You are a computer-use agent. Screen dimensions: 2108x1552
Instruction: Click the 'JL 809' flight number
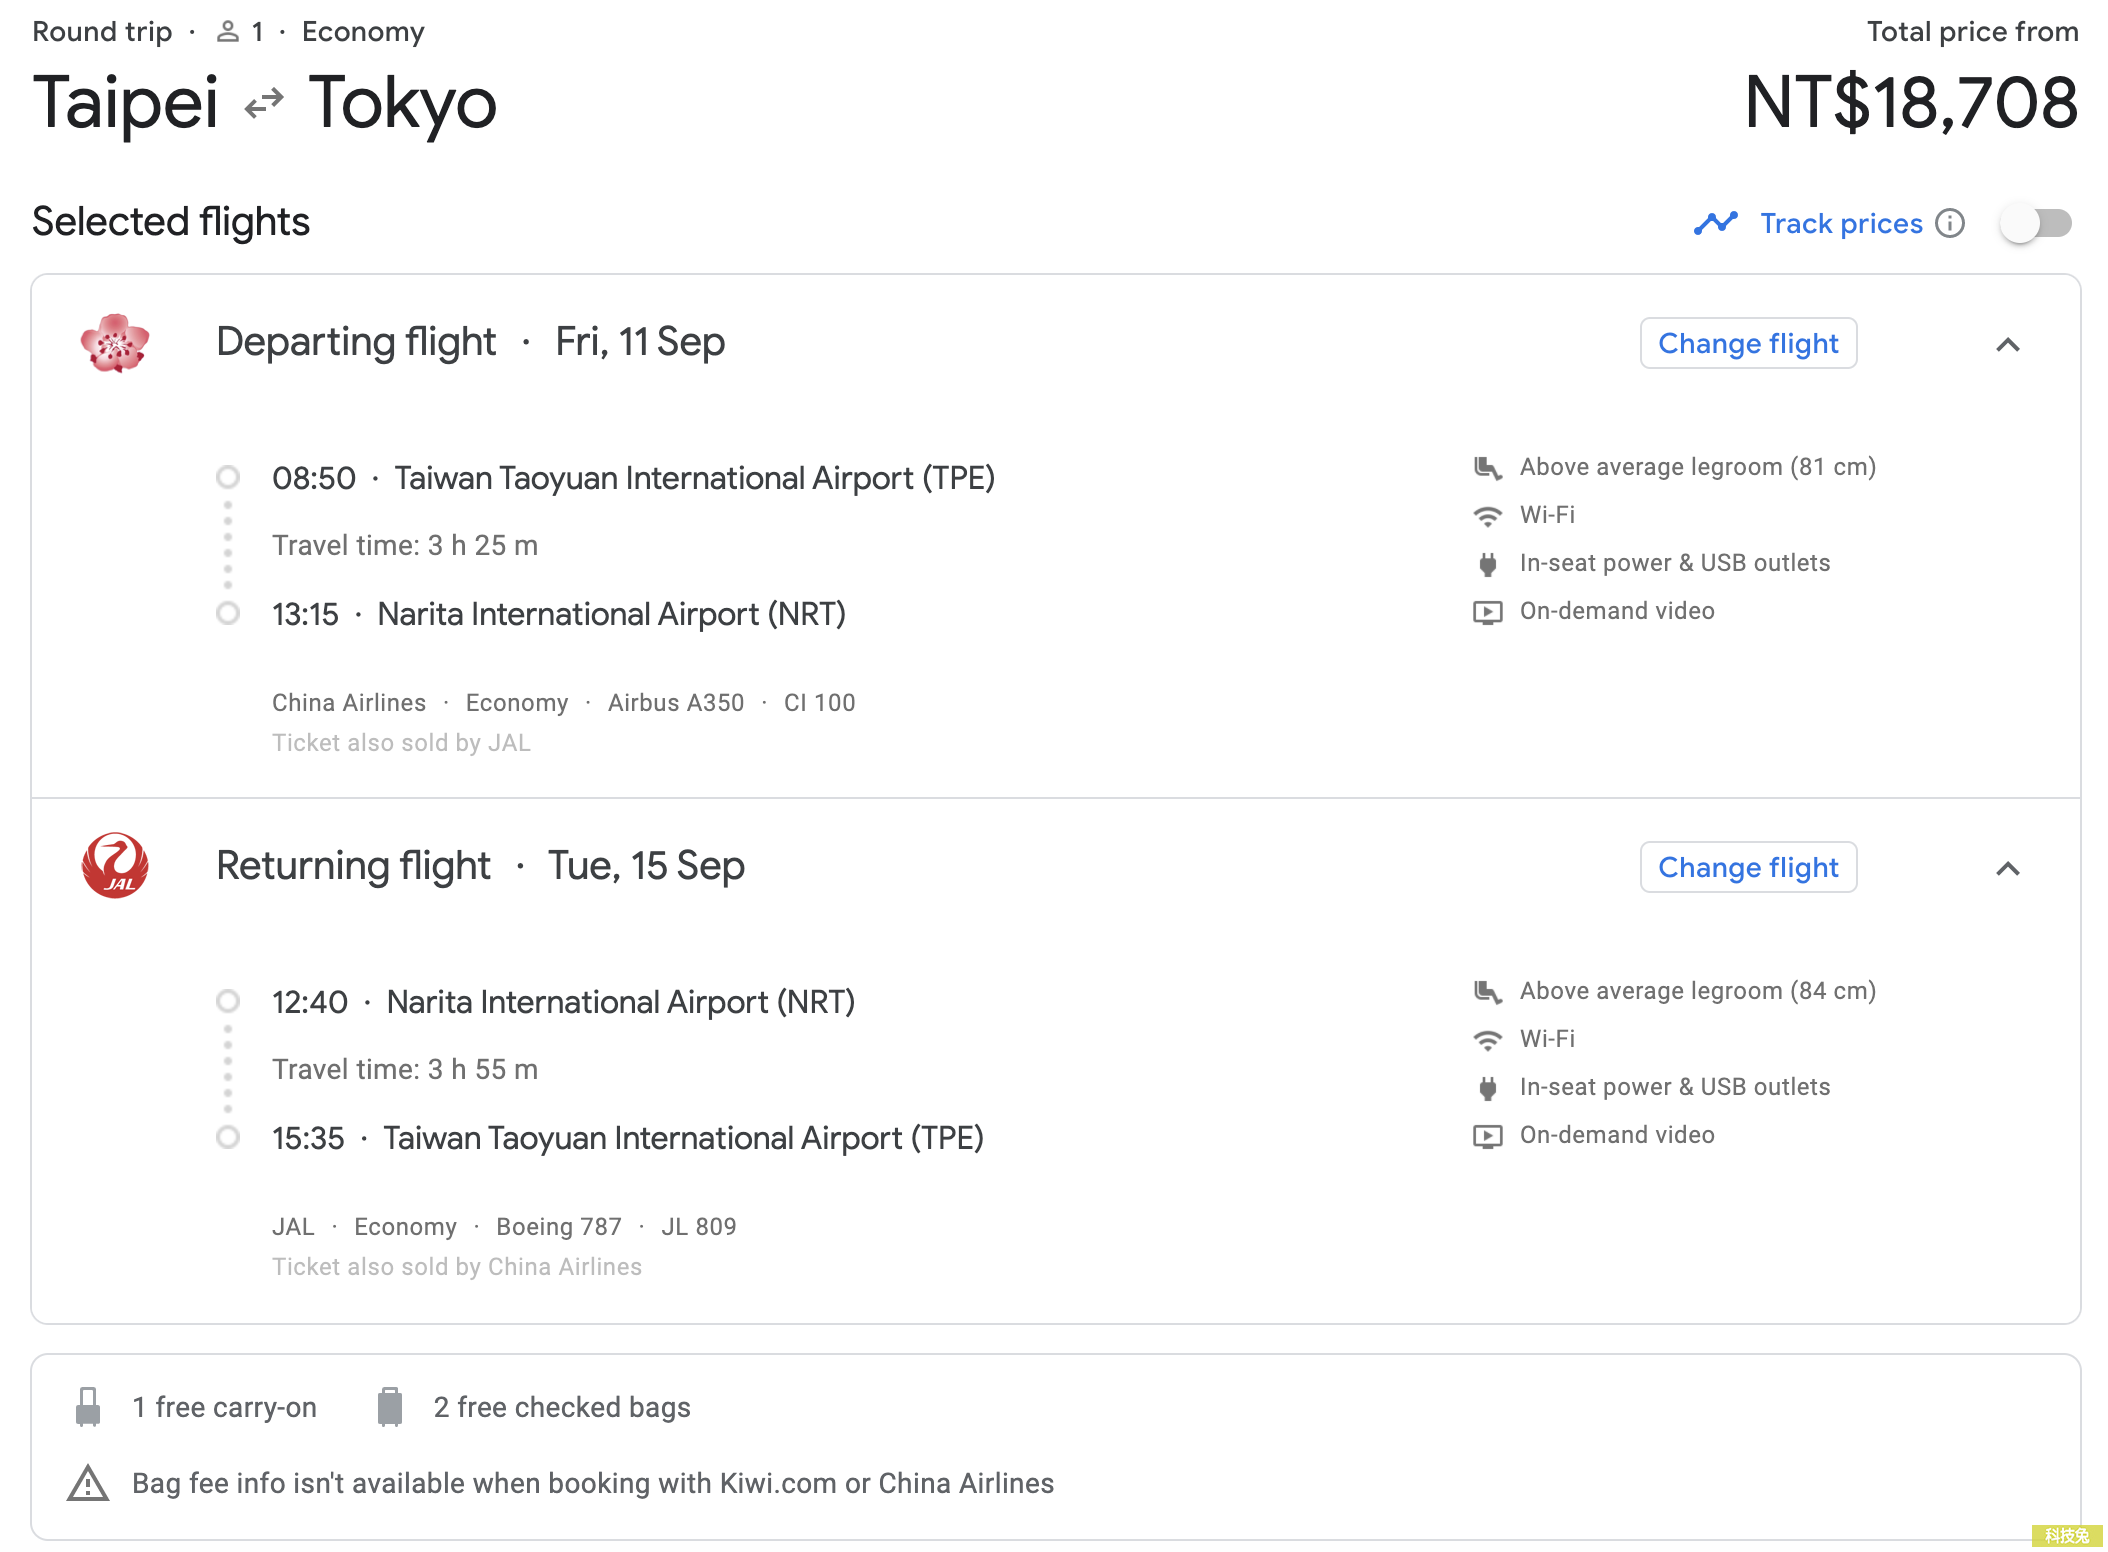(x=698, y=1227)
